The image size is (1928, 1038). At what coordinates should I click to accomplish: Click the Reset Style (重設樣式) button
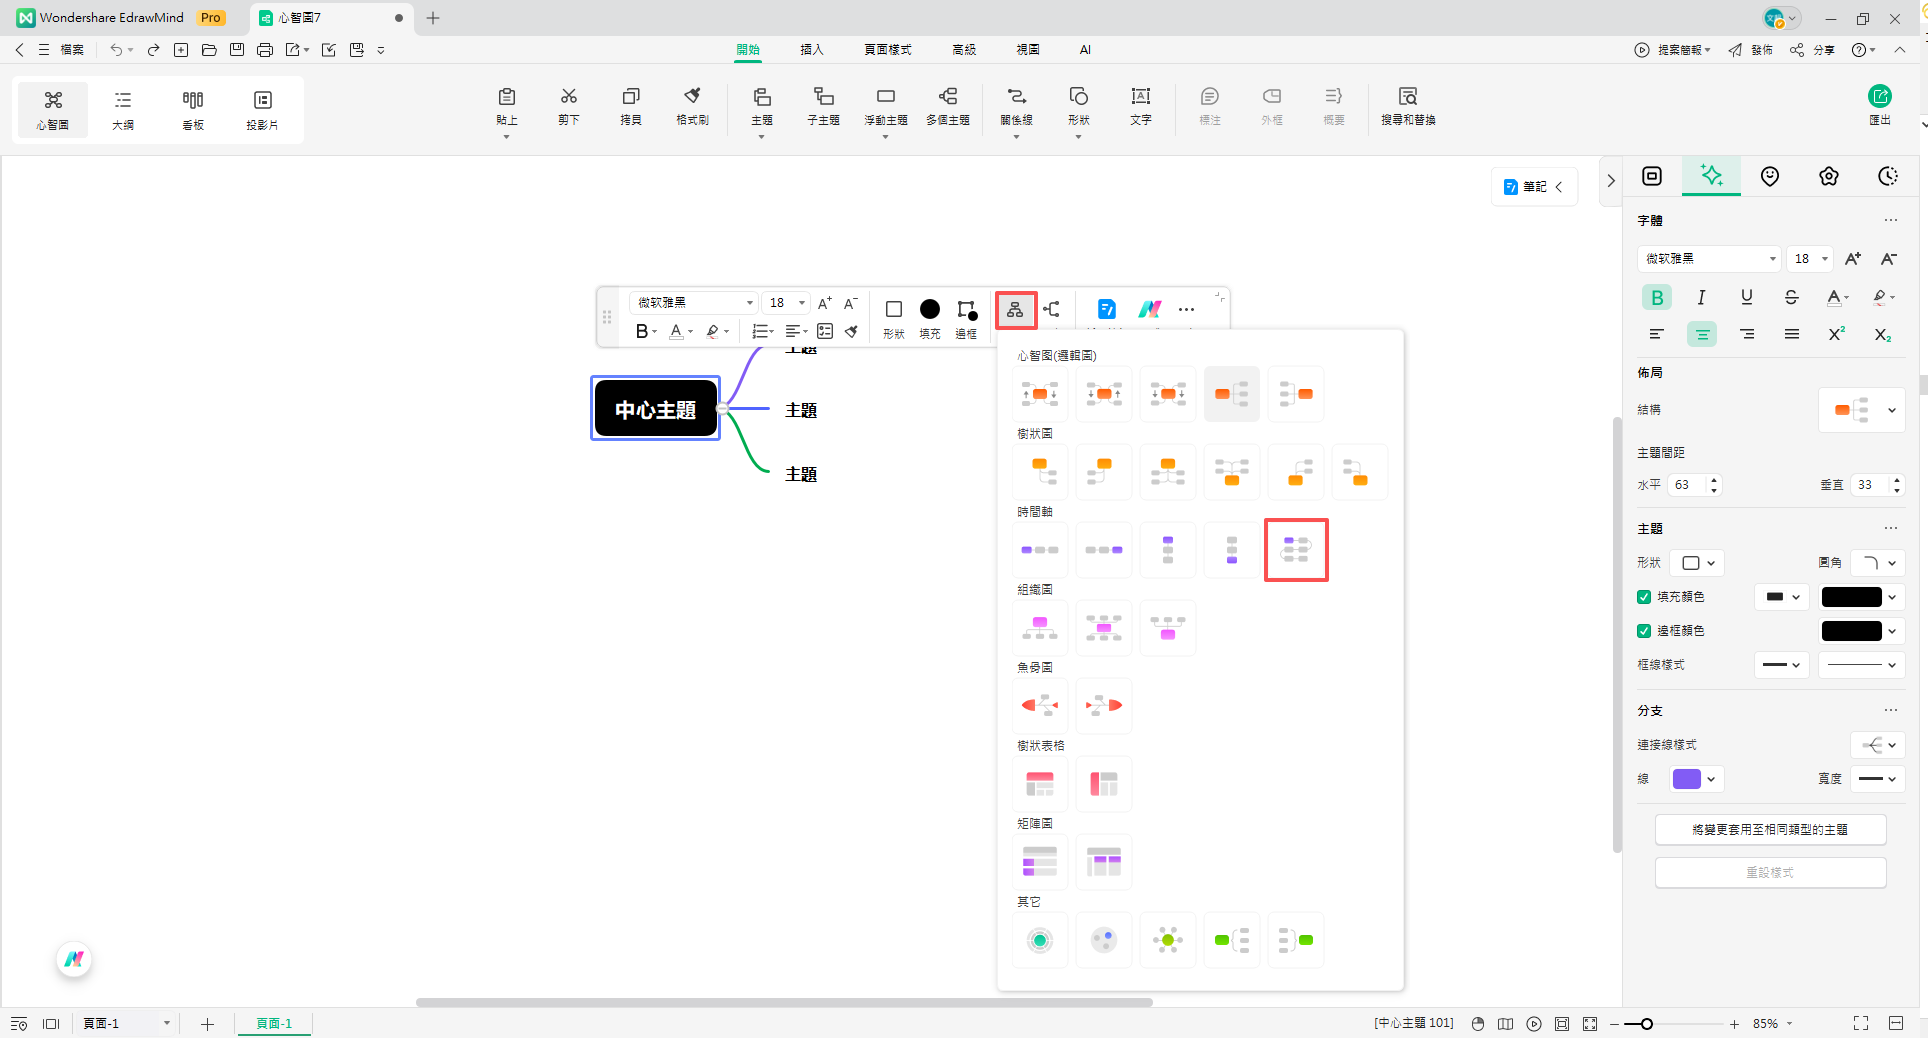coord(1770,872)
